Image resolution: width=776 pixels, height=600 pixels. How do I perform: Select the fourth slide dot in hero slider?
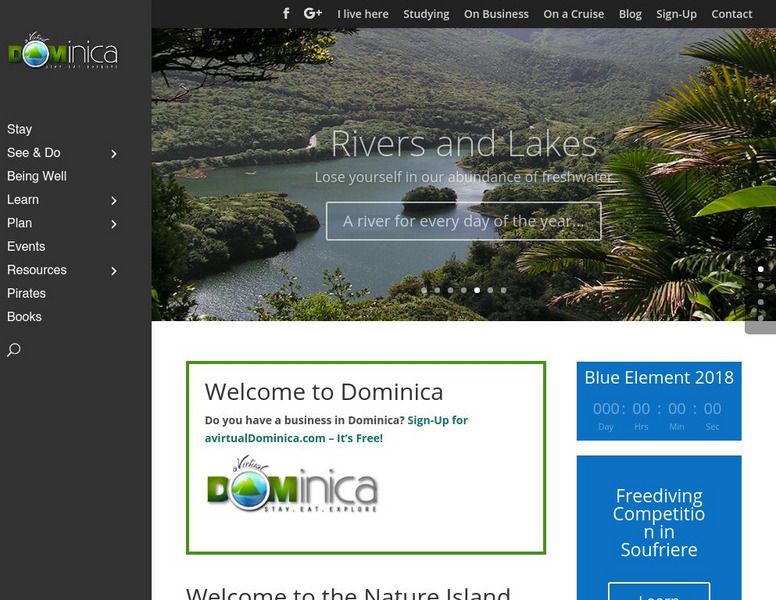(x=464, y=290)
